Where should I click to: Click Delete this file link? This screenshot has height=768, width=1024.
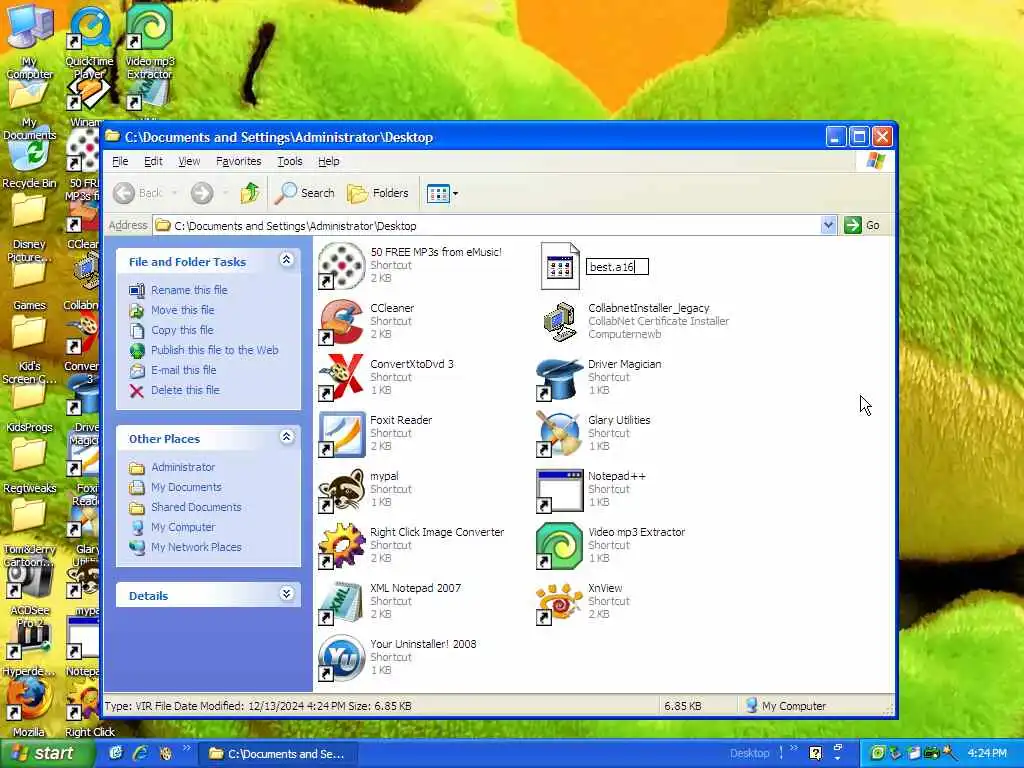(x=185, y=391)
